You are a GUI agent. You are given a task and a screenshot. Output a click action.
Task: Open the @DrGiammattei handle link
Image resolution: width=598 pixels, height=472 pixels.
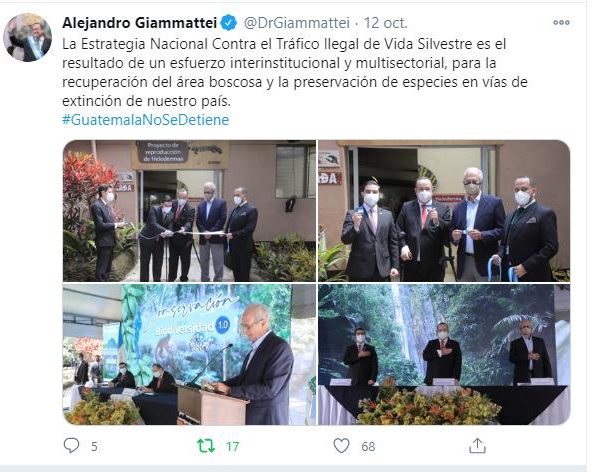click(x=296, y=23)
